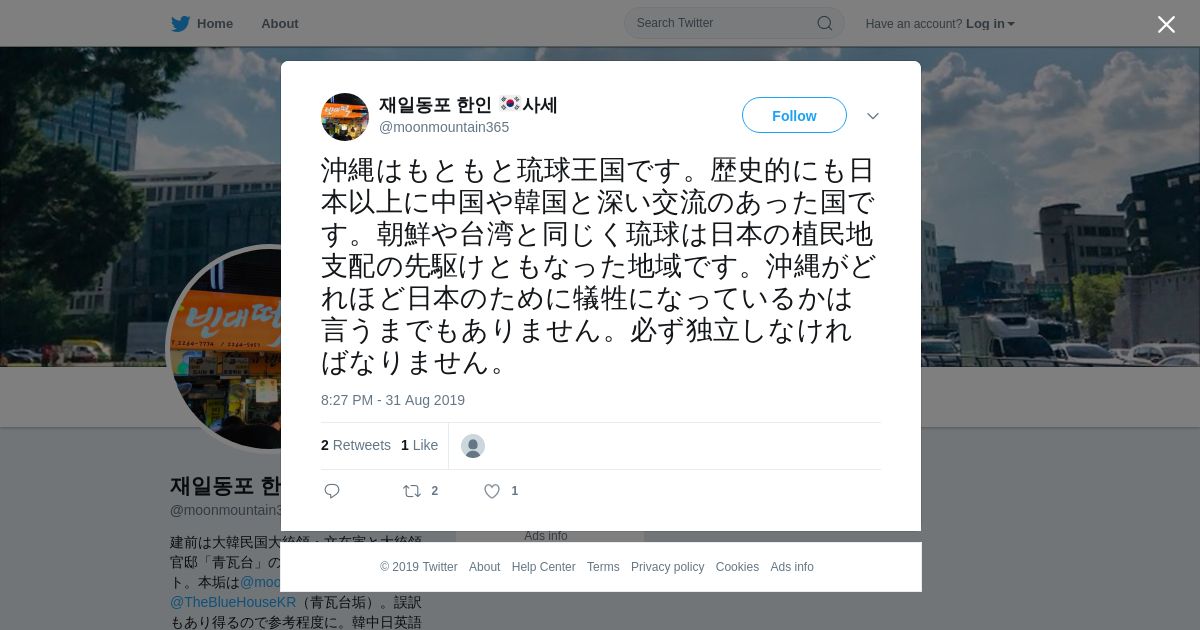The image size is (1200, 630).
Task: Like the tweet with the heart icon
Action: (x=492, y=491)
